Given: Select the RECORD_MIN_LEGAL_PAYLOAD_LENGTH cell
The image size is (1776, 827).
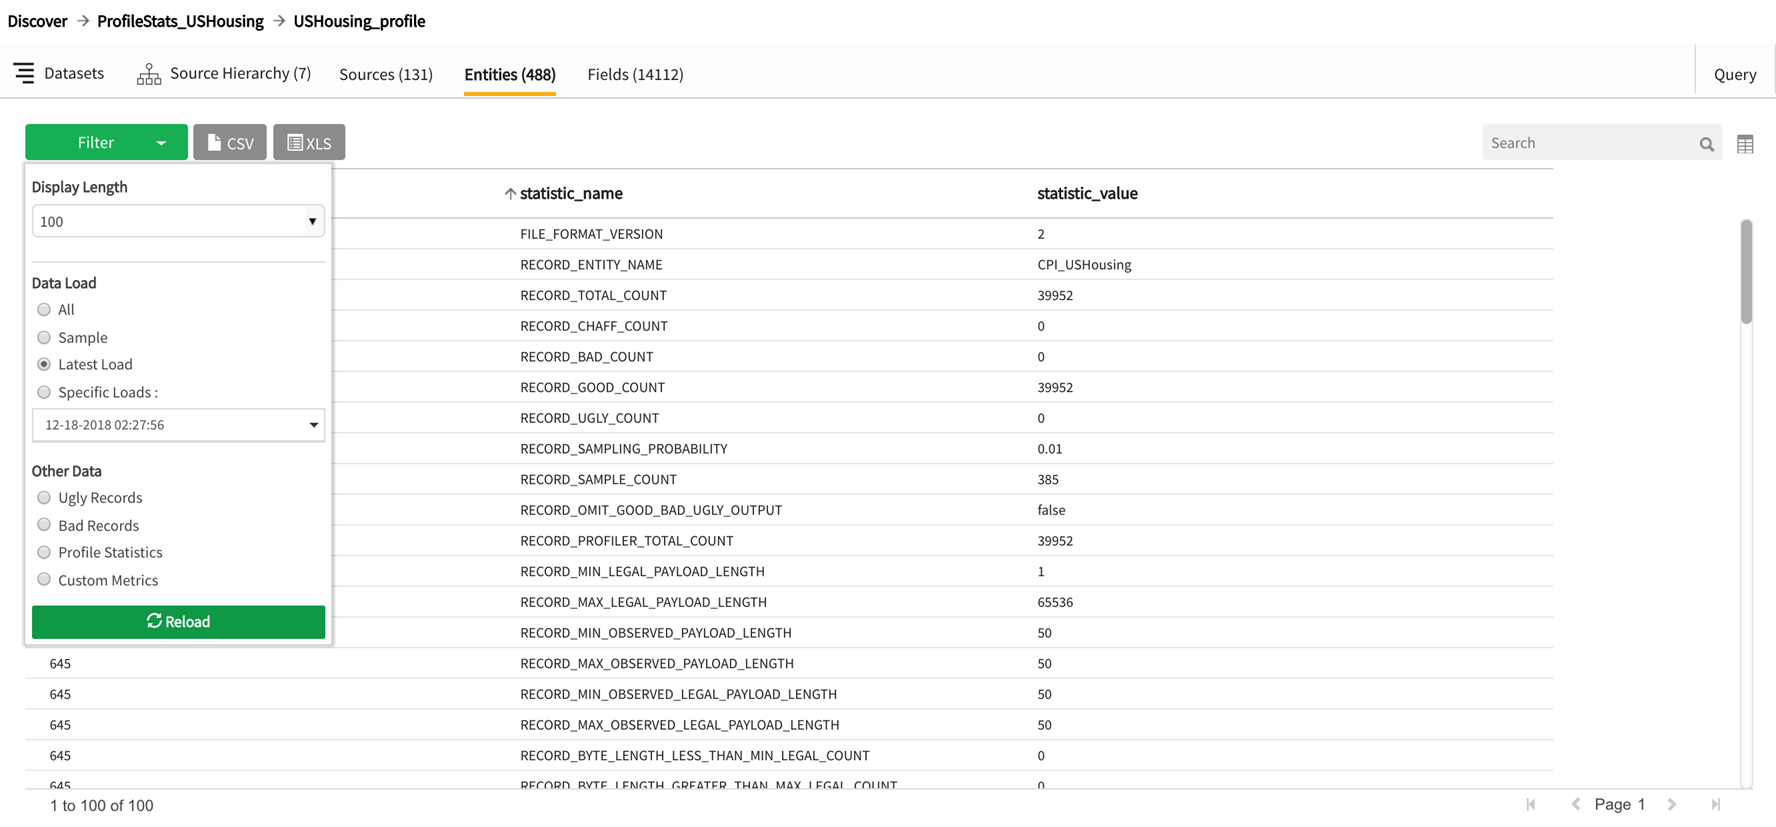Looking at the screenshot, I should (642, 572).
